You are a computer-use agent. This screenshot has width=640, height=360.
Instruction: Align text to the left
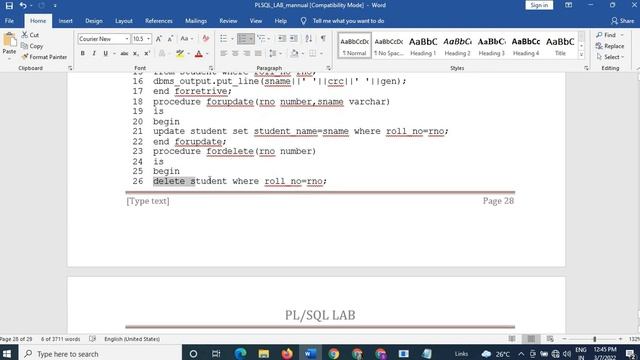223,53
